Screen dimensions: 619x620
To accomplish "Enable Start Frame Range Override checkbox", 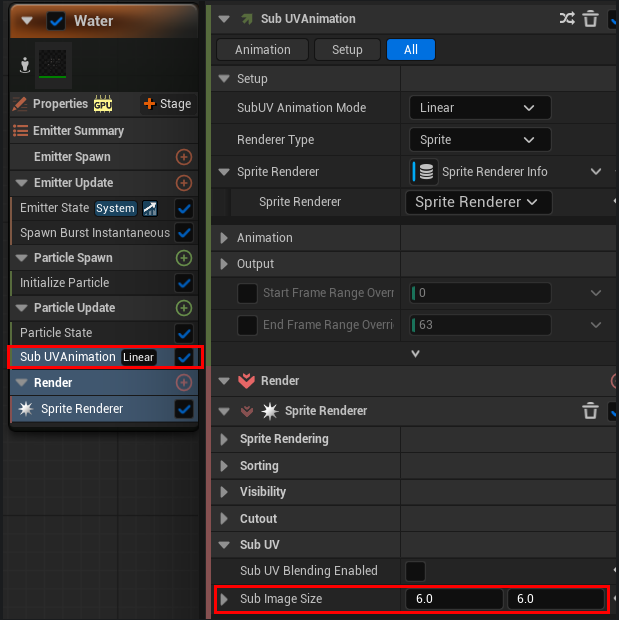I will tap(248, 293).
